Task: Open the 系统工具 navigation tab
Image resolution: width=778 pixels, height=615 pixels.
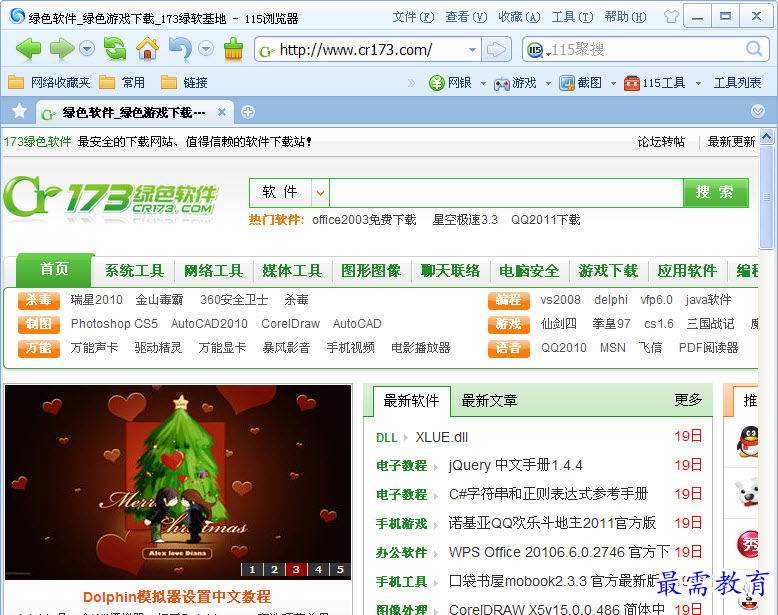Action: point(134,271)
